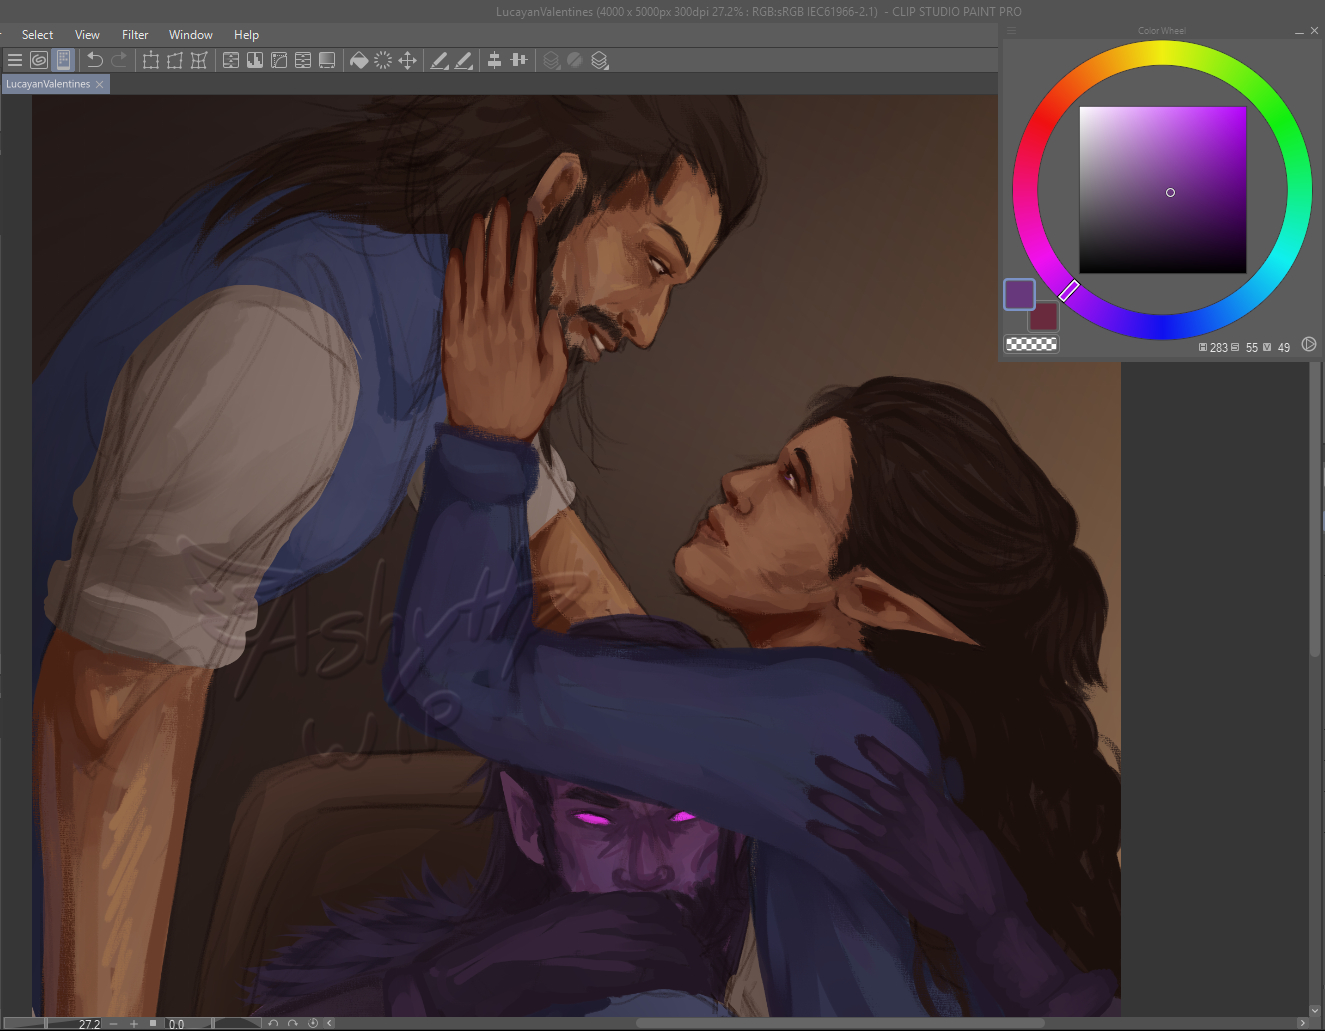This screenshot has width=1325, height=1031.
Task: Expand the hamburger menu in the command bar
Action: [15, 61]
